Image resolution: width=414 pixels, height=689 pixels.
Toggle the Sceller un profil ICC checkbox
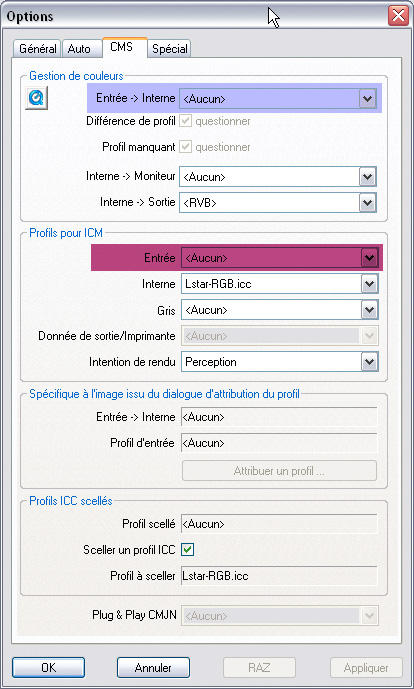point(188,549)
